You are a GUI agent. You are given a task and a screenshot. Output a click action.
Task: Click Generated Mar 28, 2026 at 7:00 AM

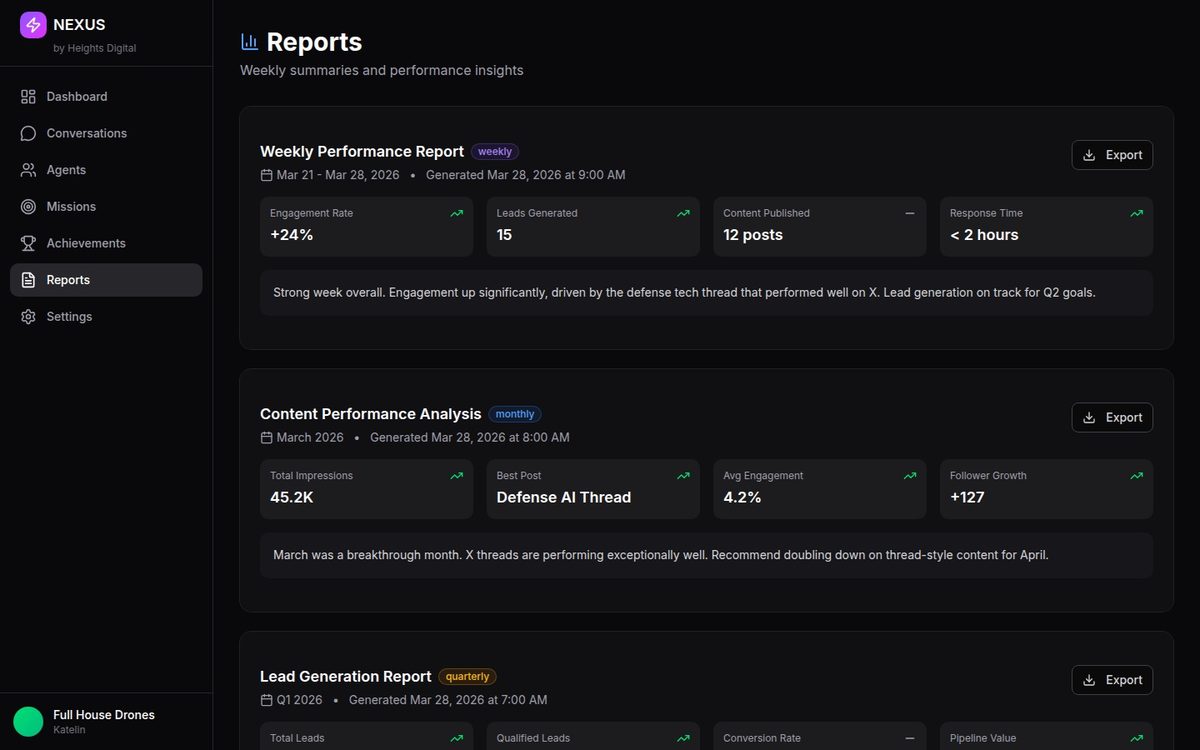[448, 700]
